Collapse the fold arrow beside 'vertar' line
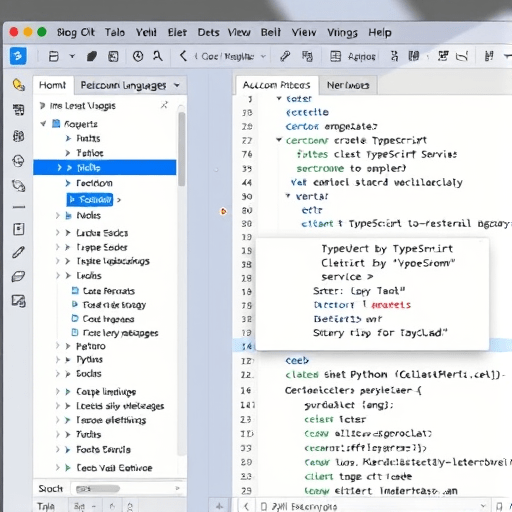This screenshot has width=512, height=512. (x=288, y=196)
